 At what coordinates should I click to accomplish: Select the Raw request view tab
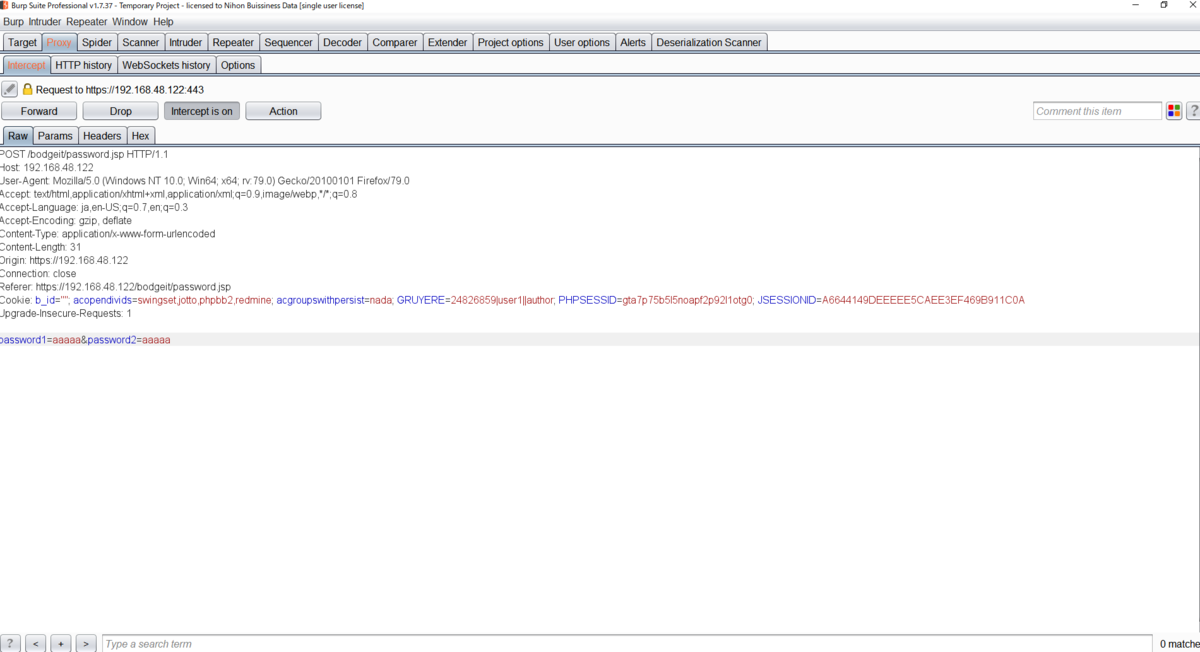18,136
